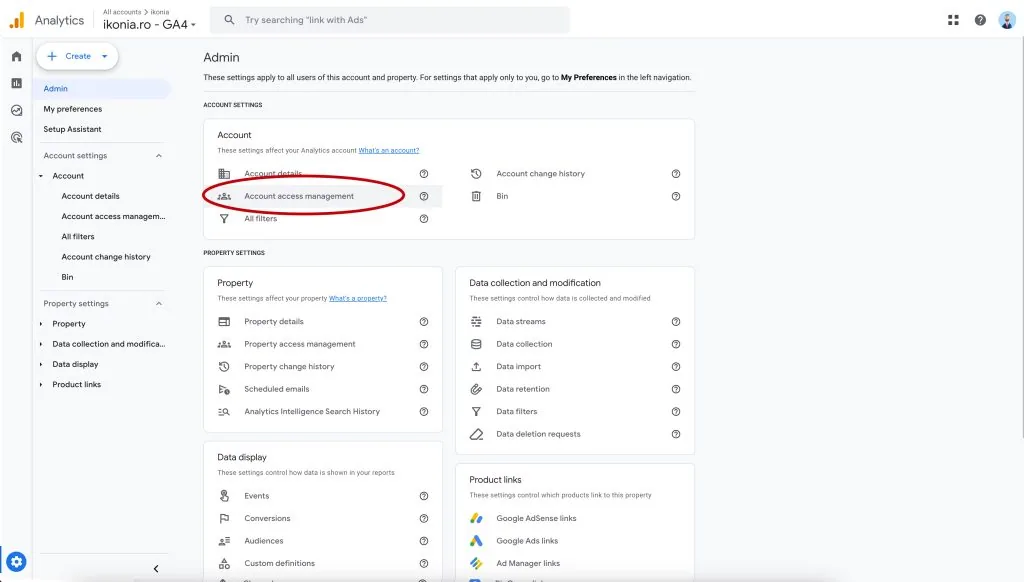Expand the Product links tree item
This screenshot has width=1024, height=582.
point(41,385)
